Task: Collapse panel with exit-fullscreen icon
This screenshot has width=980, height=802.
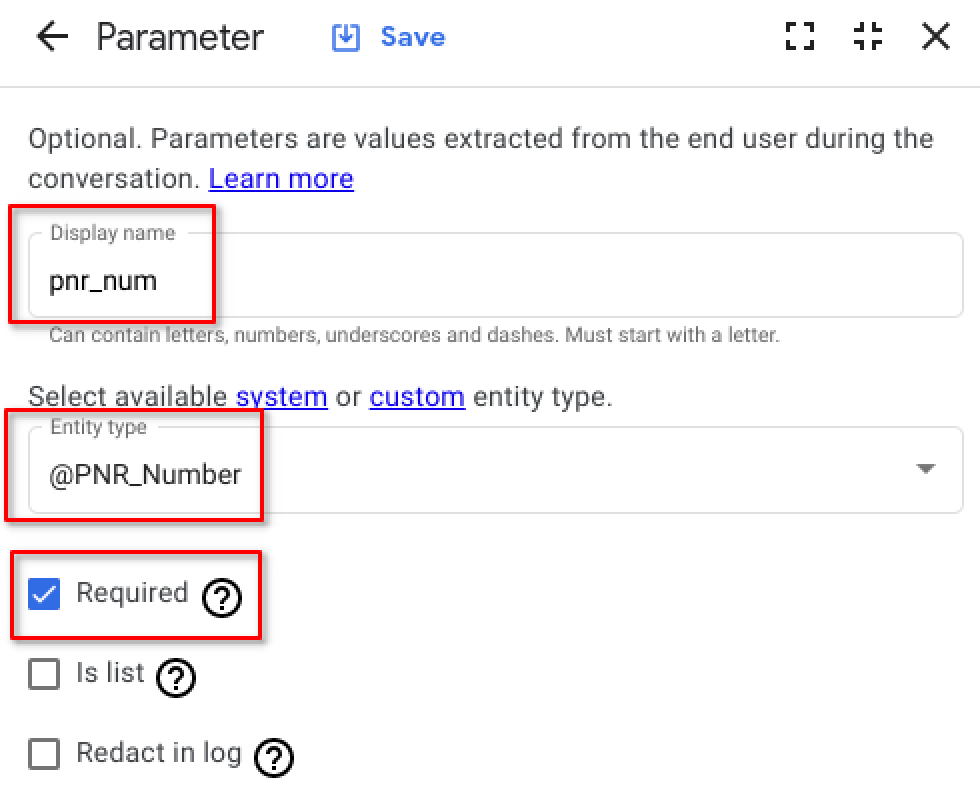Action: (x=868, y=36)
